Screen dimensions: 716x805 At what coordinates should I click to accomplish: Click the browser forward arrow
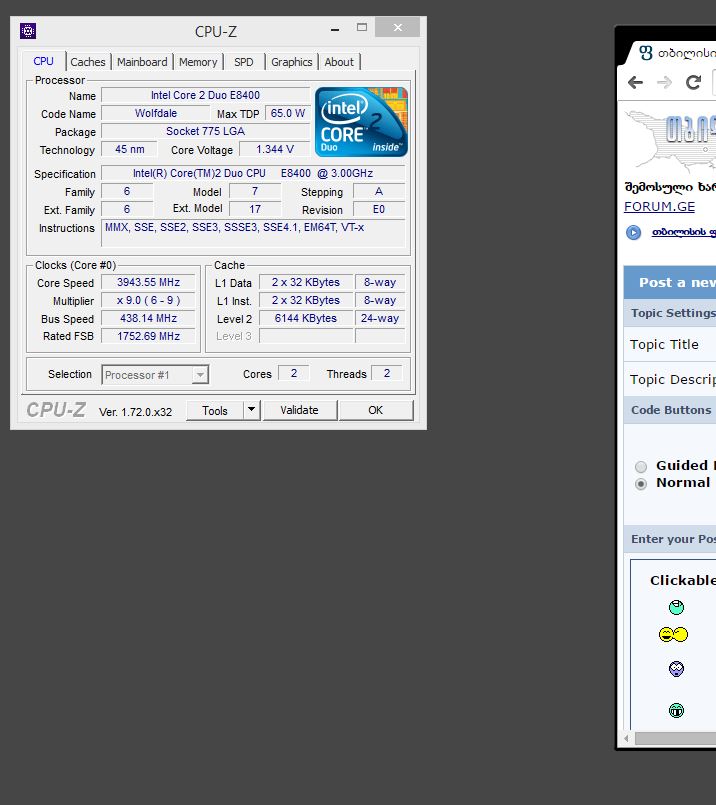pyautogui.click(x=664, y=83)
